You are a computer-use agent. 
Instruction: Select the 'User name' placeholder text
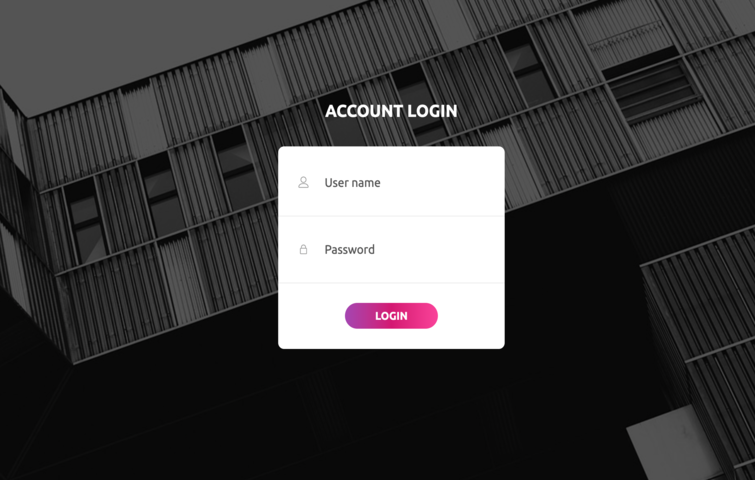click(x=352, y=182)
